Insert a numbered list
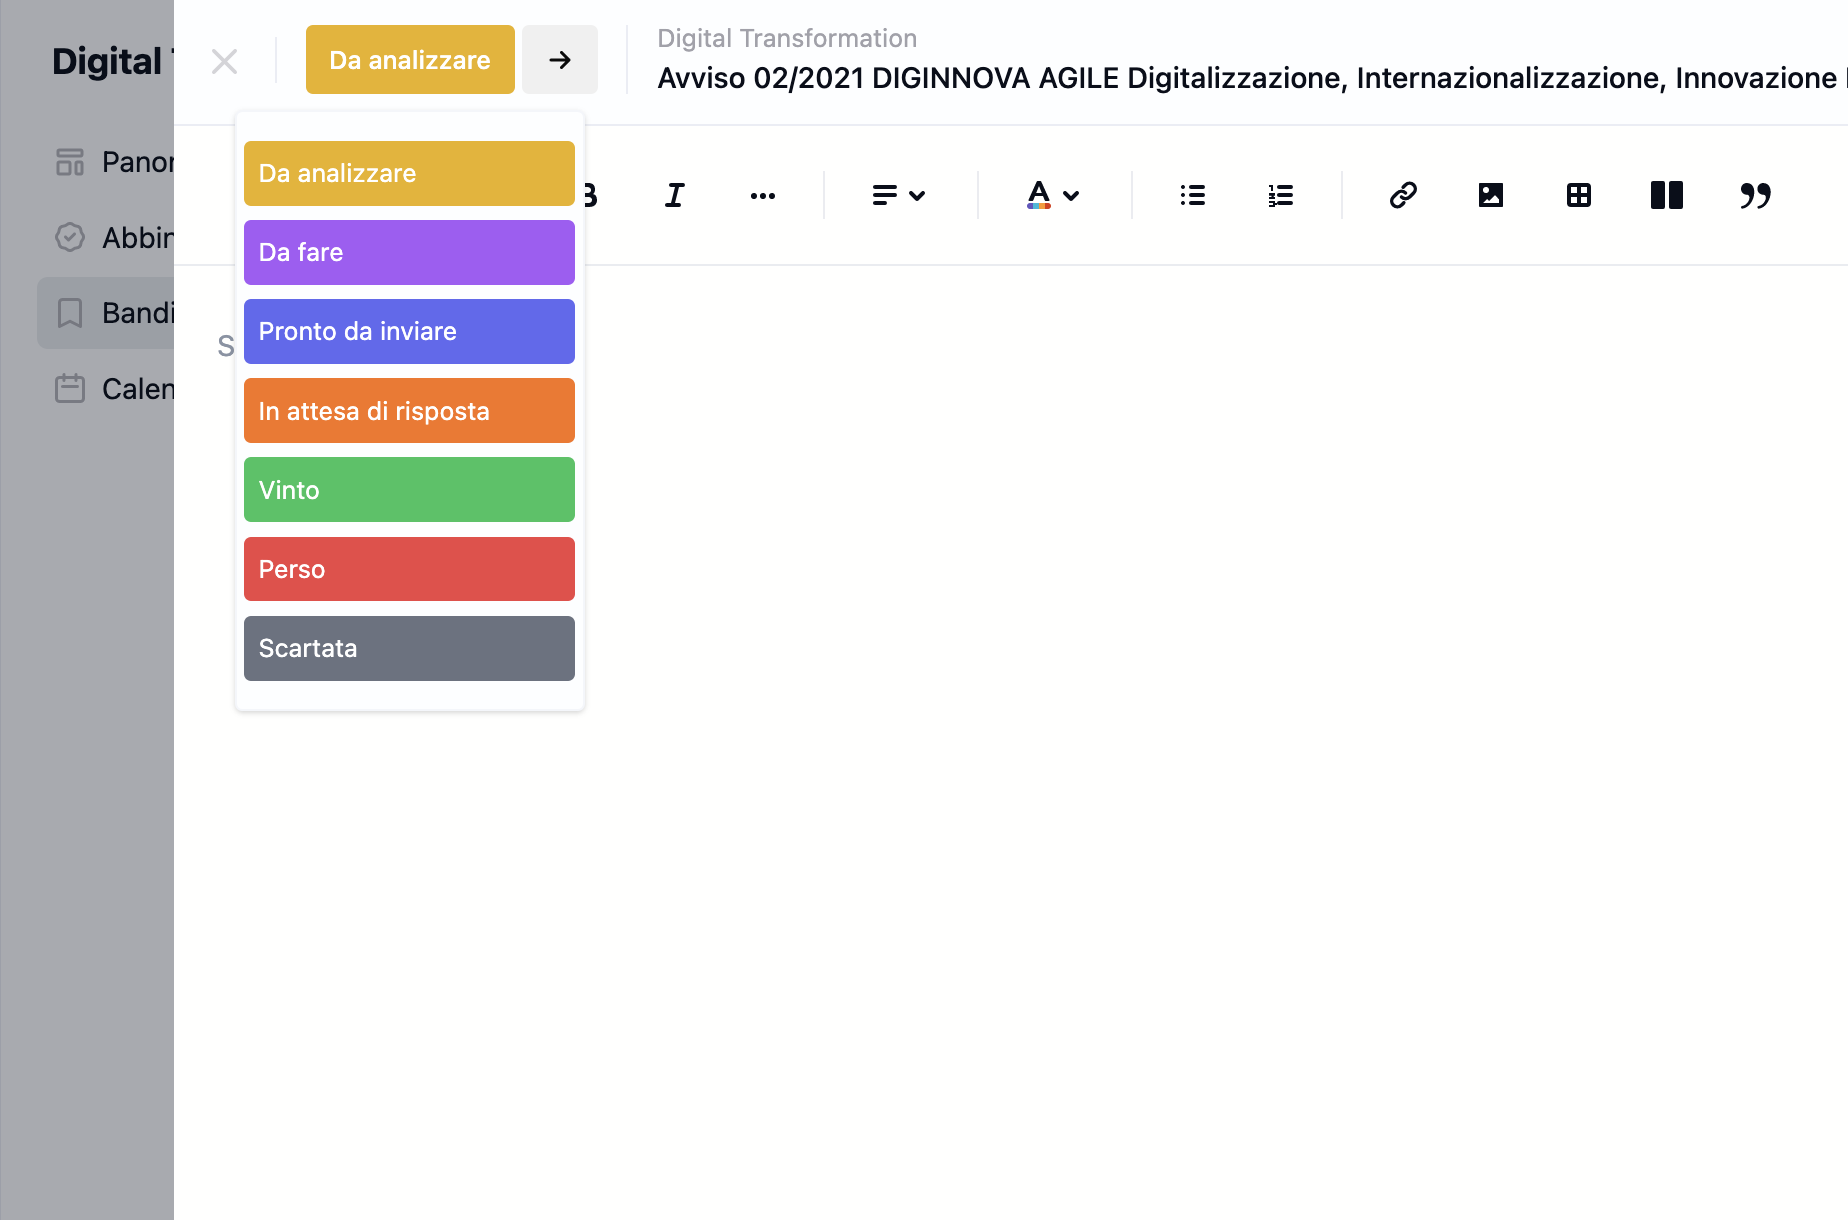 (x=1281, y=195)
